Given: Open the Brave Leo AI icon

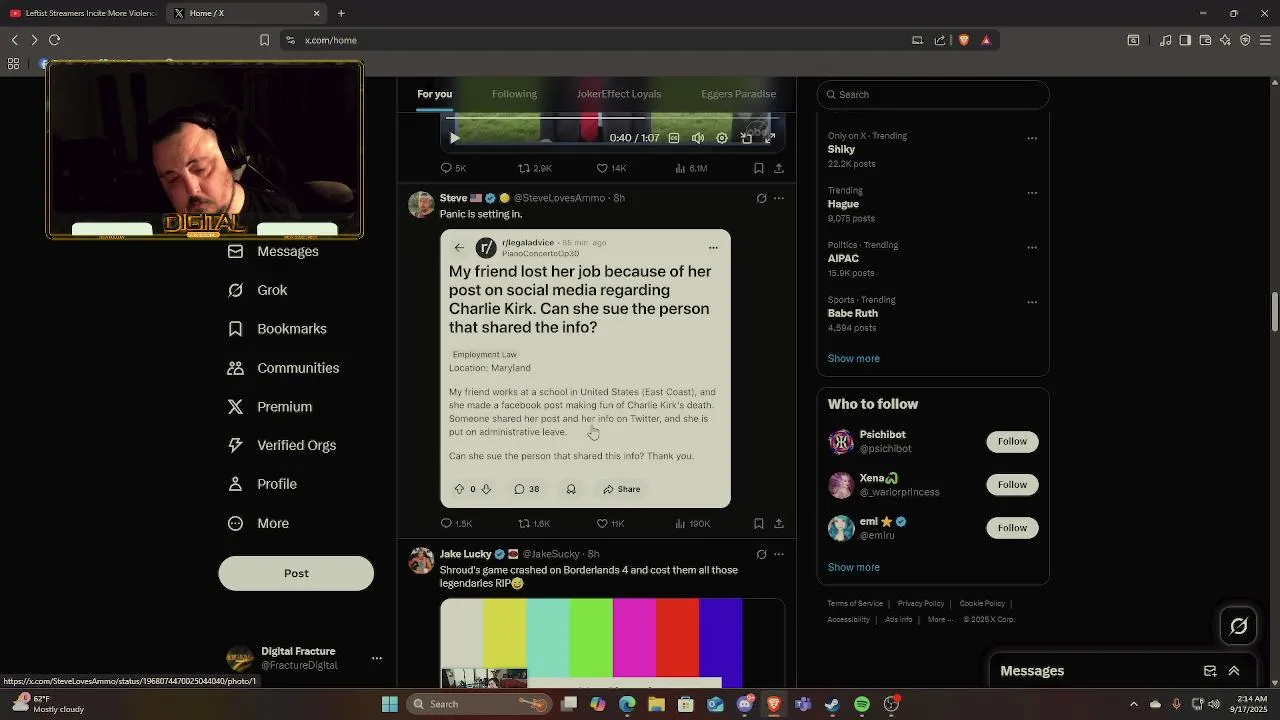Looking at the screenshot, I should click(1225, 40).
